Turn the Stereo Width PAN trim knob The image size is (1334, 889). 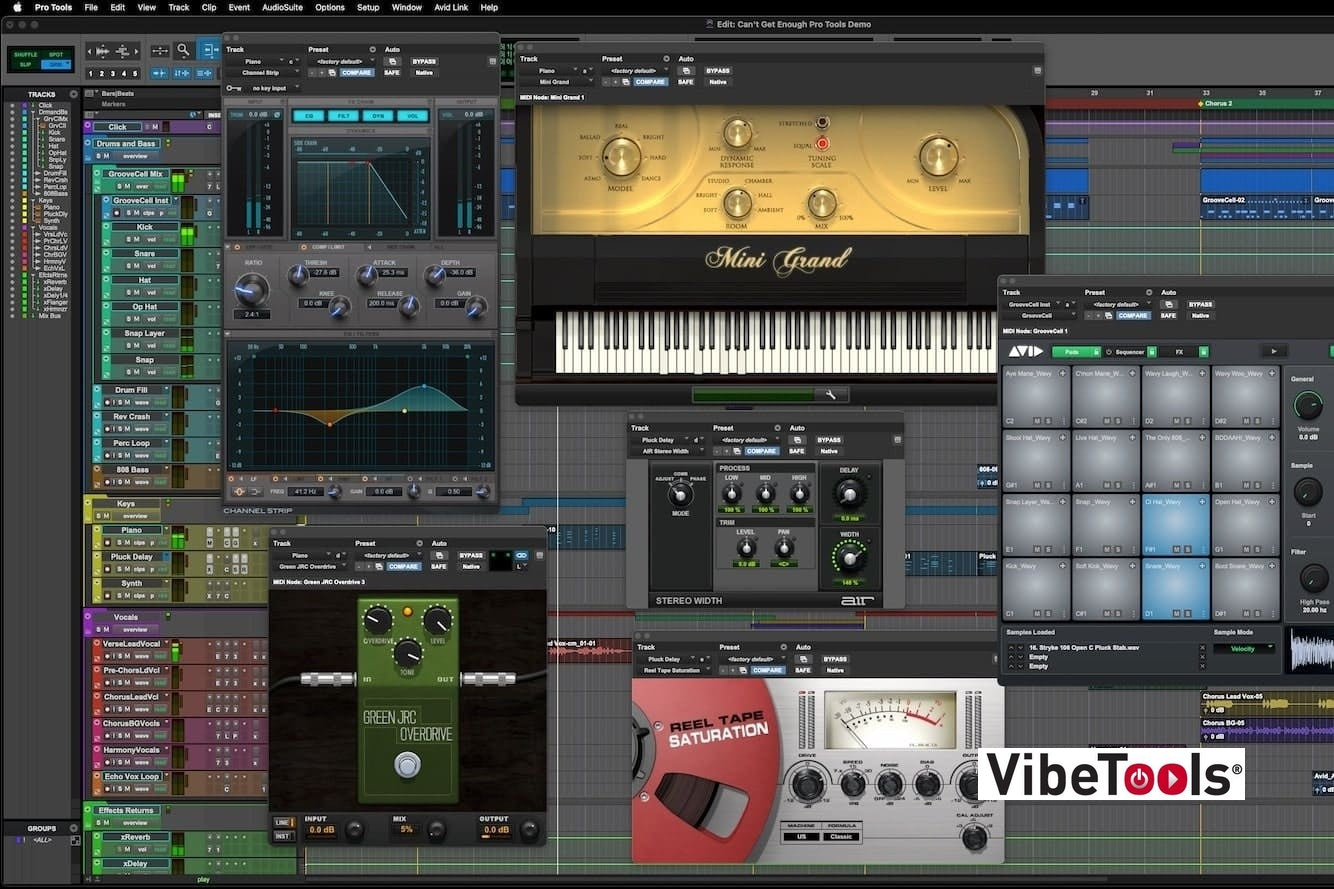[x=784, y=547]
